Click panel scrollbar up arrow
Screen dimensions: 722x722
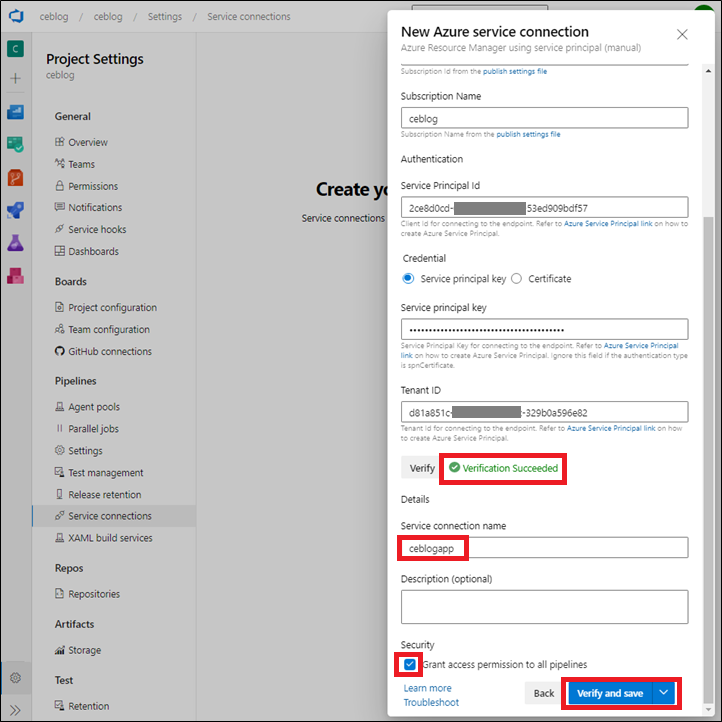tap(708, 71)
